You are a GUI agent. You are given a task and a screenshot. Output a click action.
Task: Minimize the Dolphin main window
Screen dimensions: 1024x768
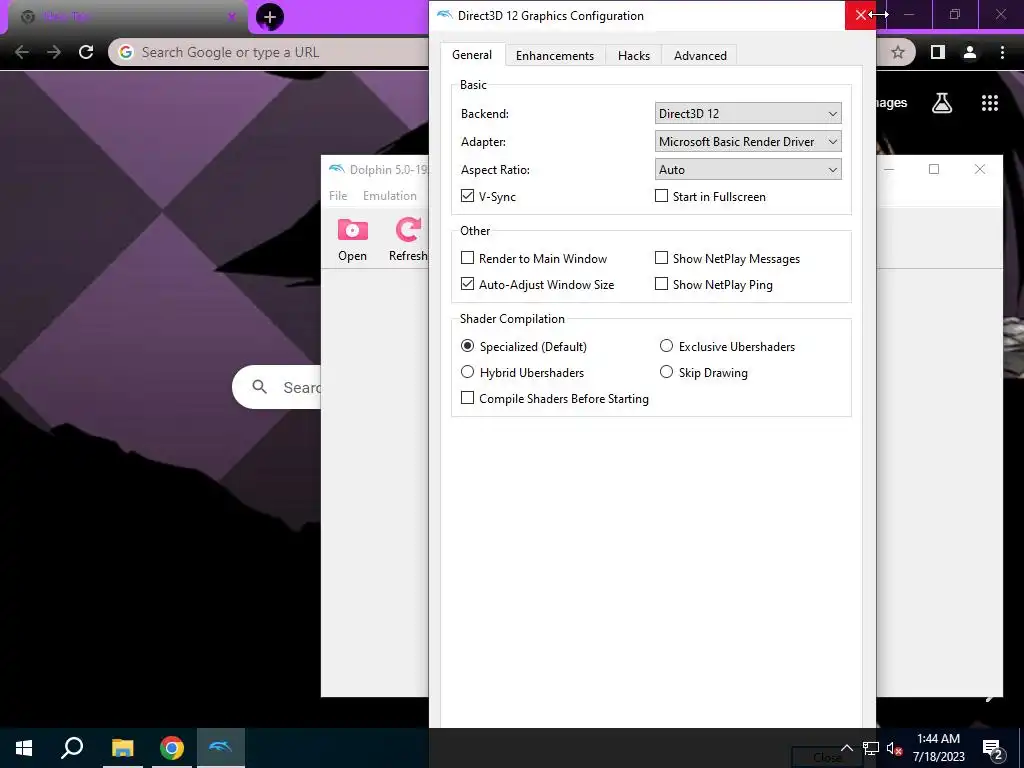tap(889, 169)
